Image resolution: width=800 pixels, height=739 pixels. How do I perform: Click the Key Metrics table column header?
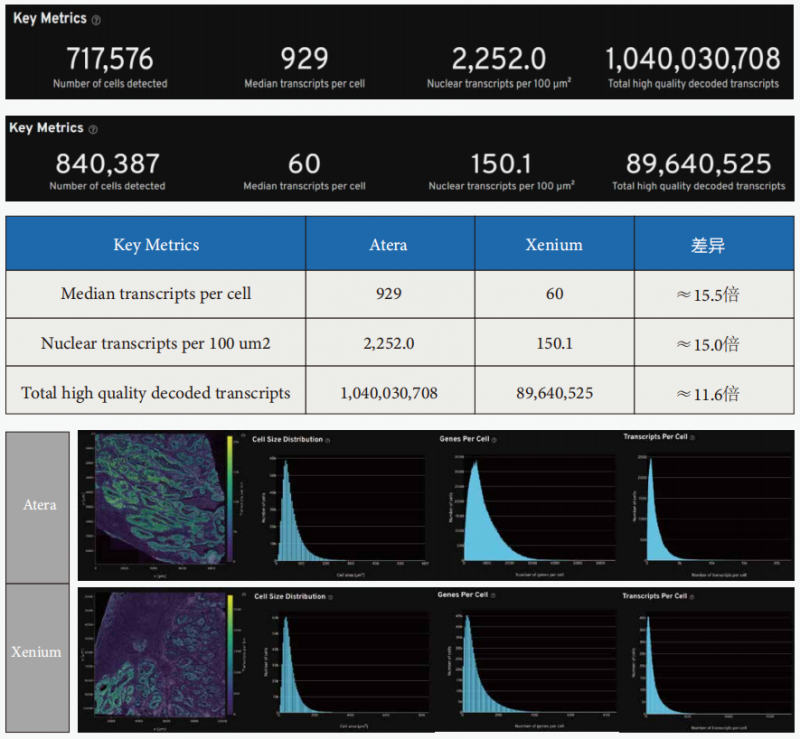[x=156, y=244]
